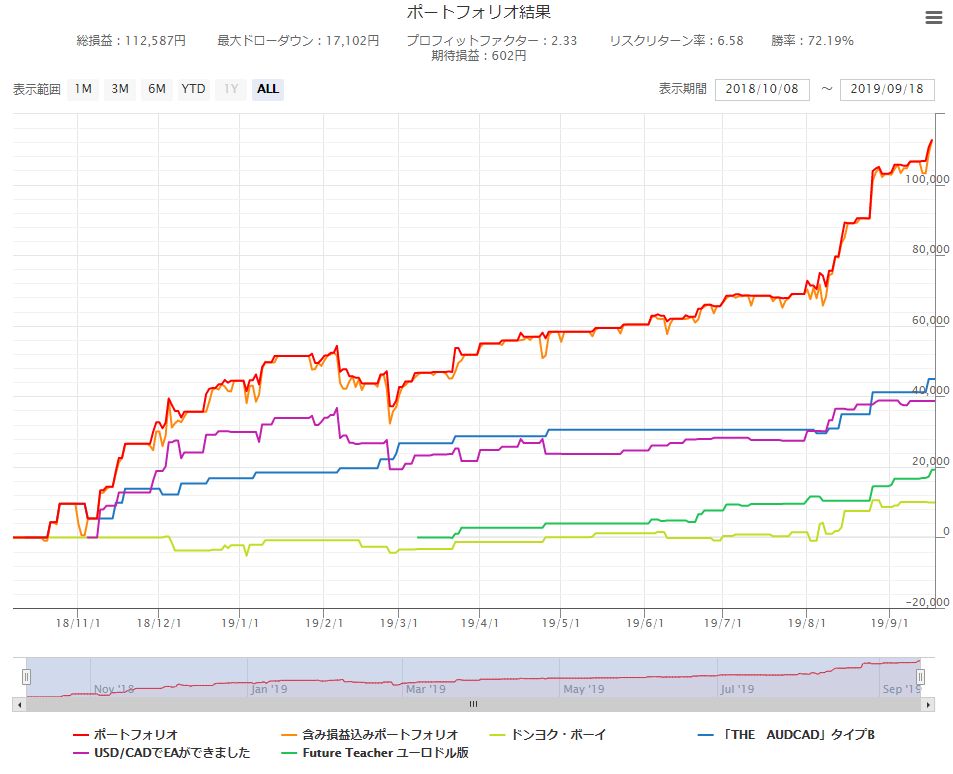The width and height of the screenshot is (953, 774).
Task: Select the ALL display range
Action: (268, 89)
